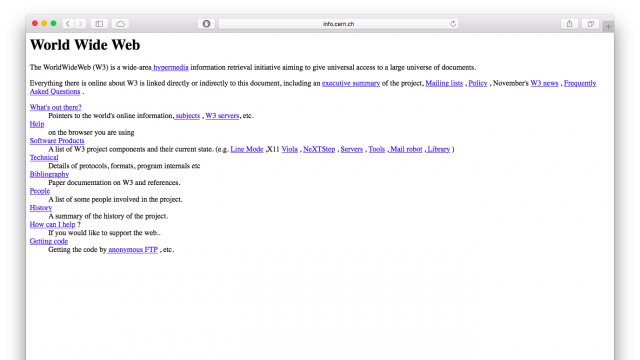Viewport: 640px width, 360px height.
Task: Click the Help link
Action: click(x=37, y=124)
